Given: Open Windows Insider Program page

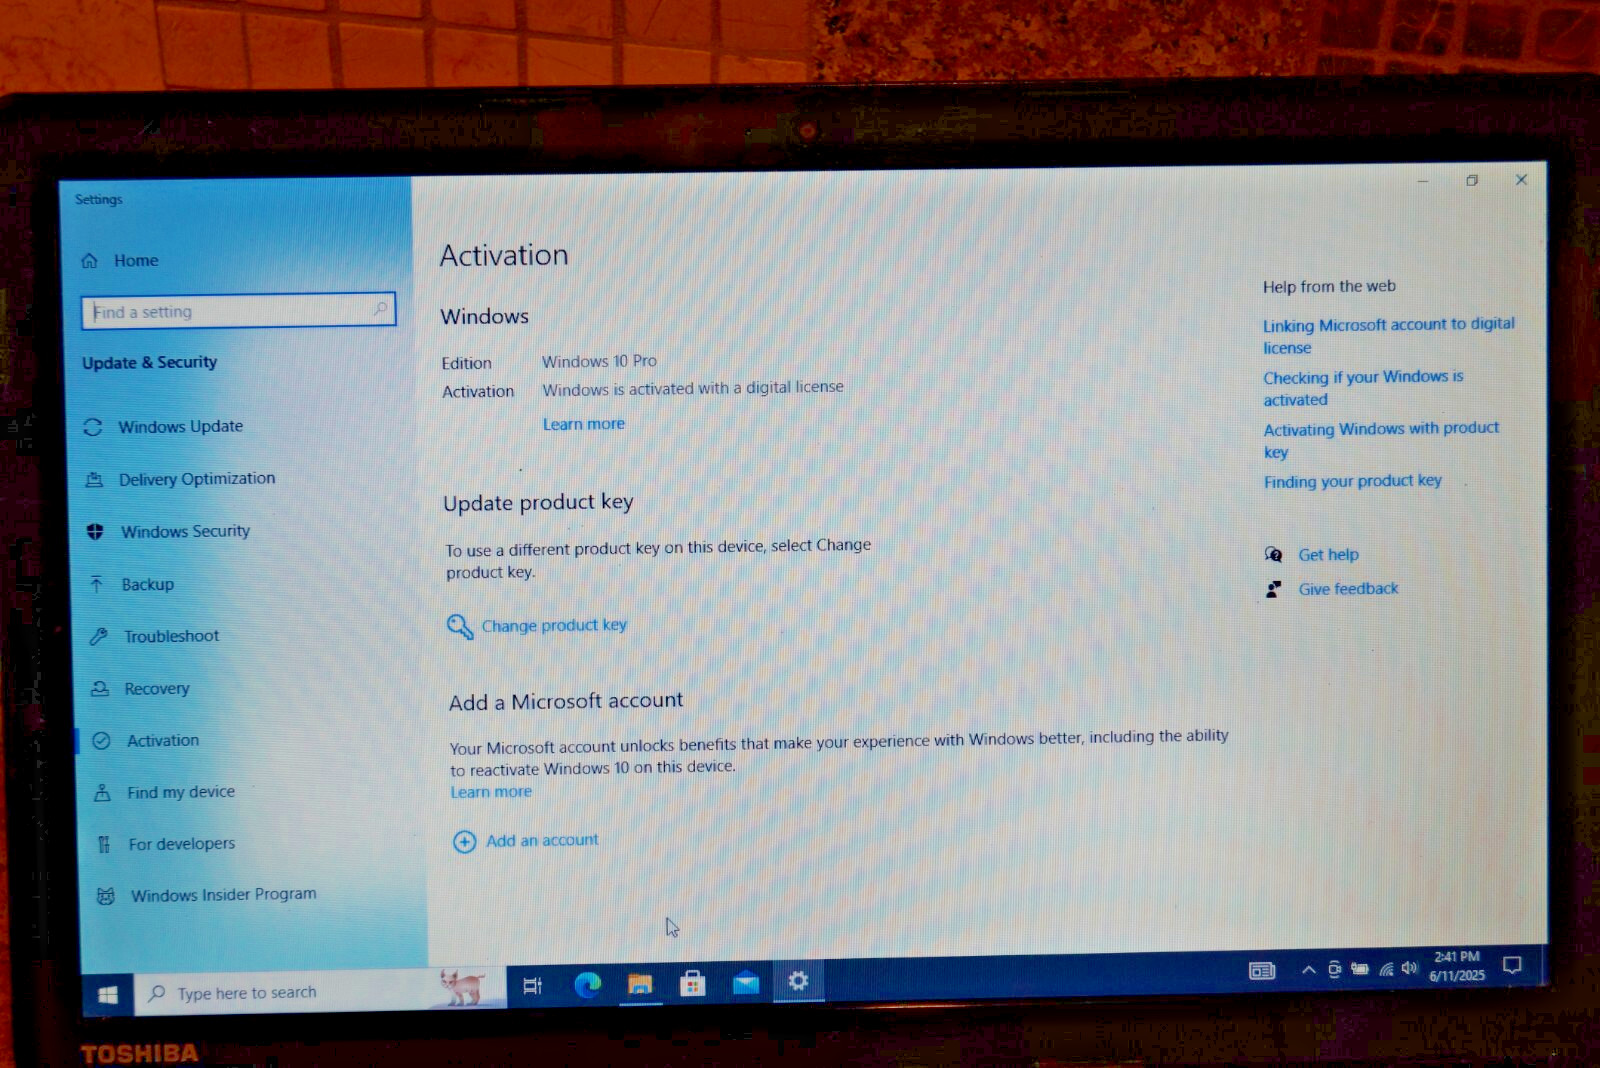Looking at the screenshot, I should (207, 895).
